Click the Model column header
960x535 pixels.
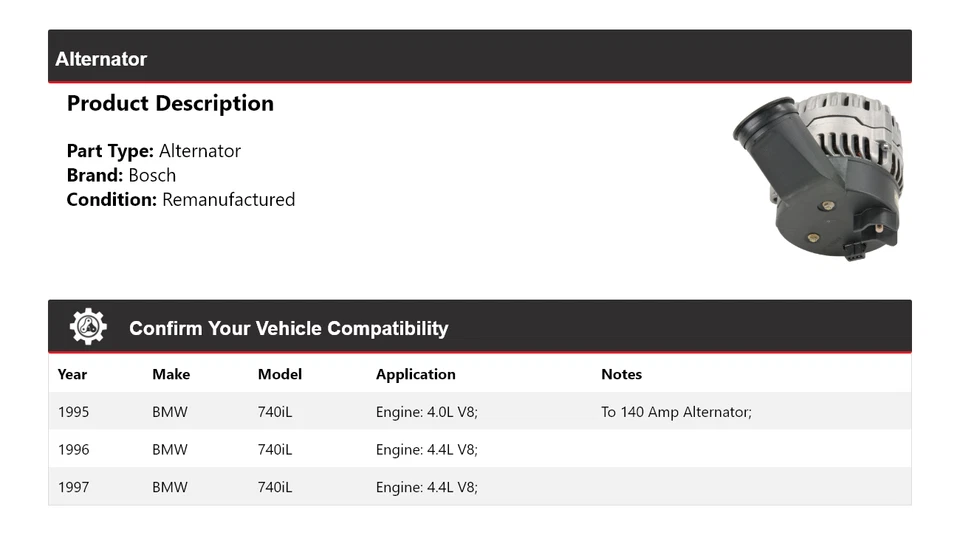coord(280,374)
